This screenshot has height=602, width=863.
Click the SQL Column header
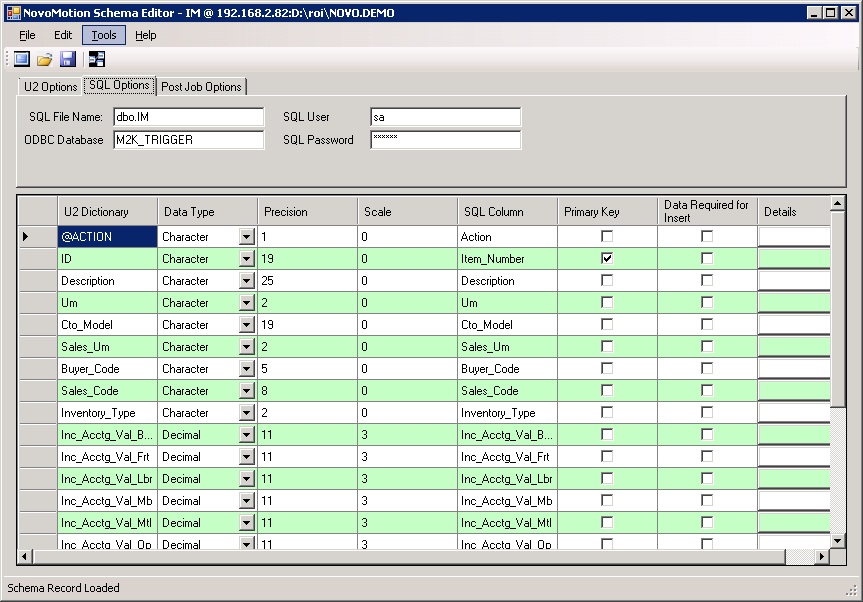point(507,212)
